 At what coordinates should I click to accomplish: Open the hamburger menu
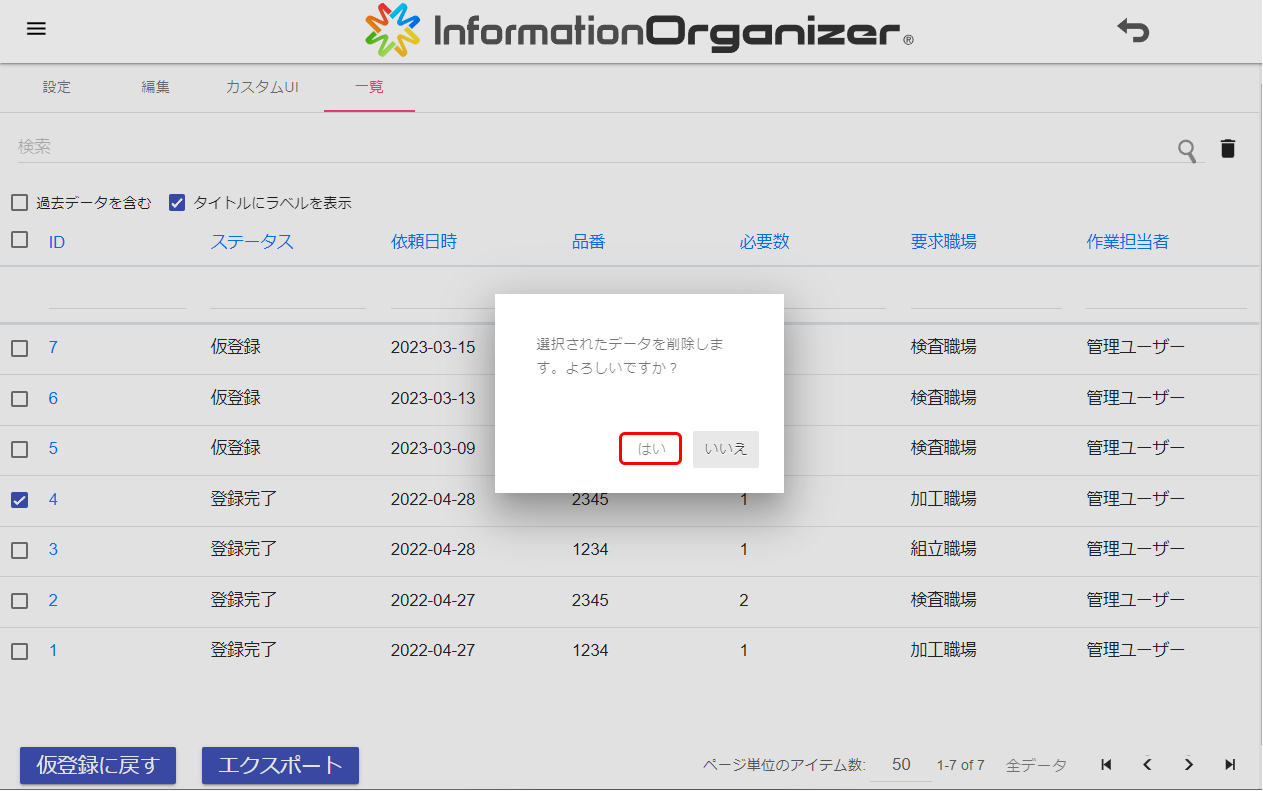tap(36, 29)
